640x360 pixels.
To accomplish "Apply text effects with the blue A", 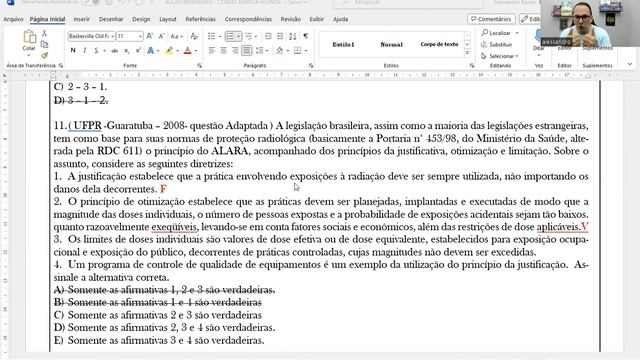I will coord(150,51).
